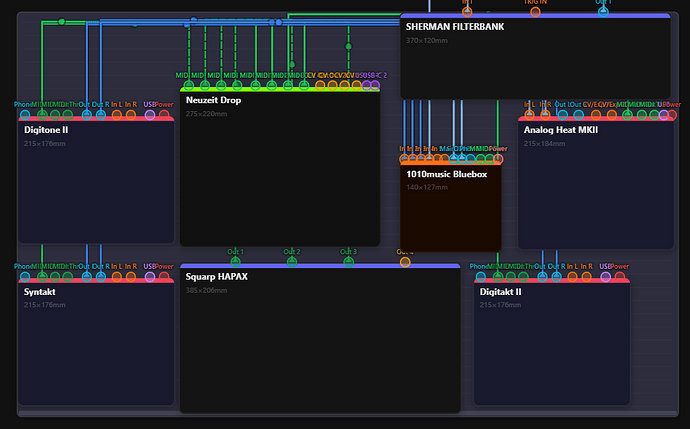Click the Sherman Filterbank Out 1 port
The image size is (690, 429).
tap(603, 12)
